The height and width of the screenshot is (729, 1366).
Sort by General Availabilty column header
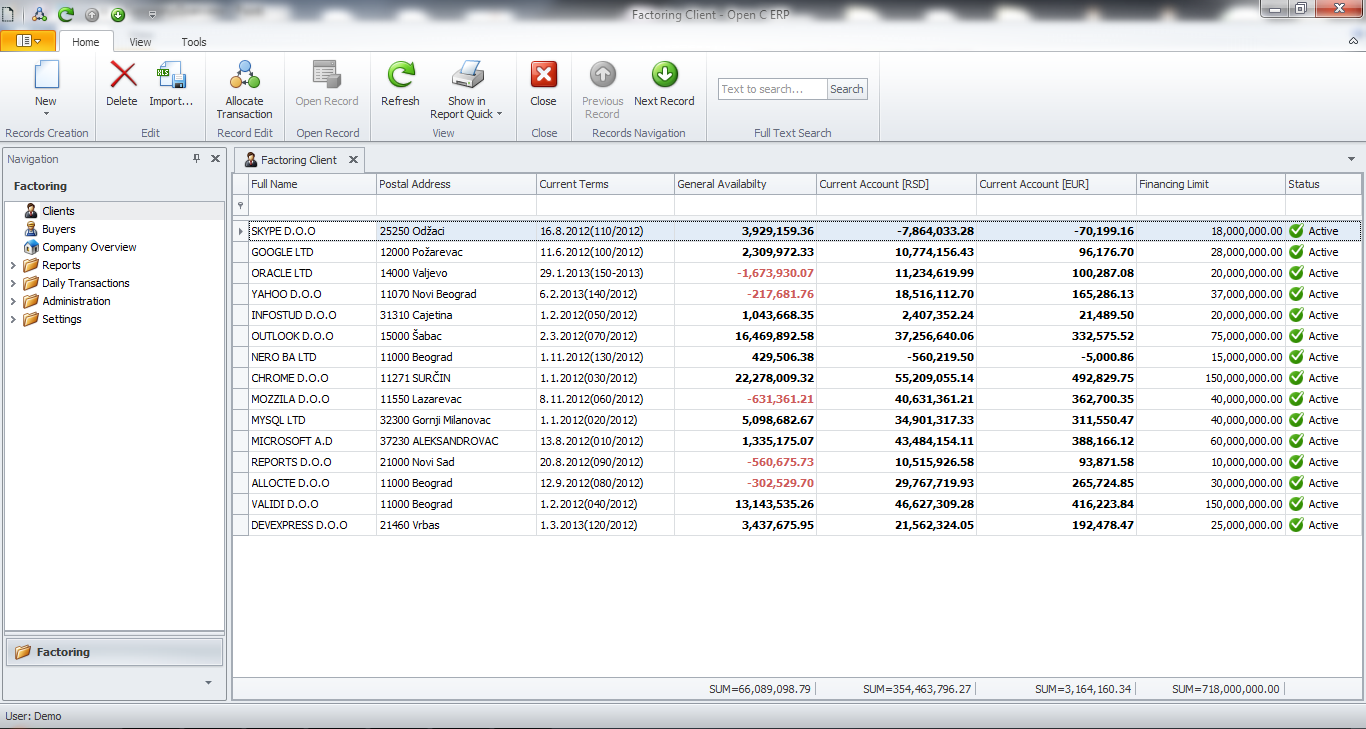(x=745, y=184)
